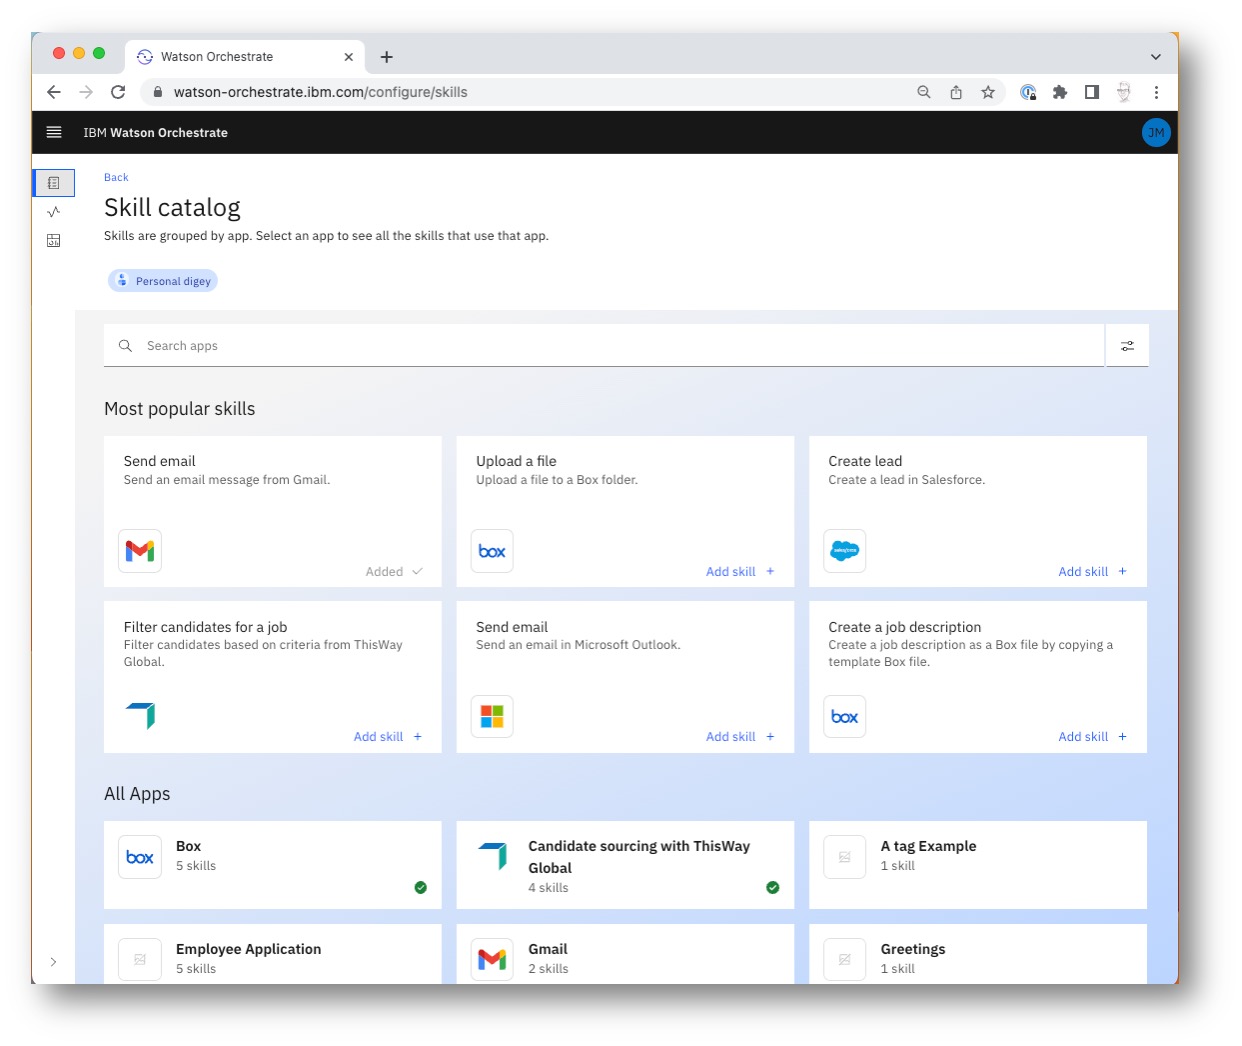1242x1046 pixels.
Task: Toggle the browser side panel
Action: tap(1092, 92)
